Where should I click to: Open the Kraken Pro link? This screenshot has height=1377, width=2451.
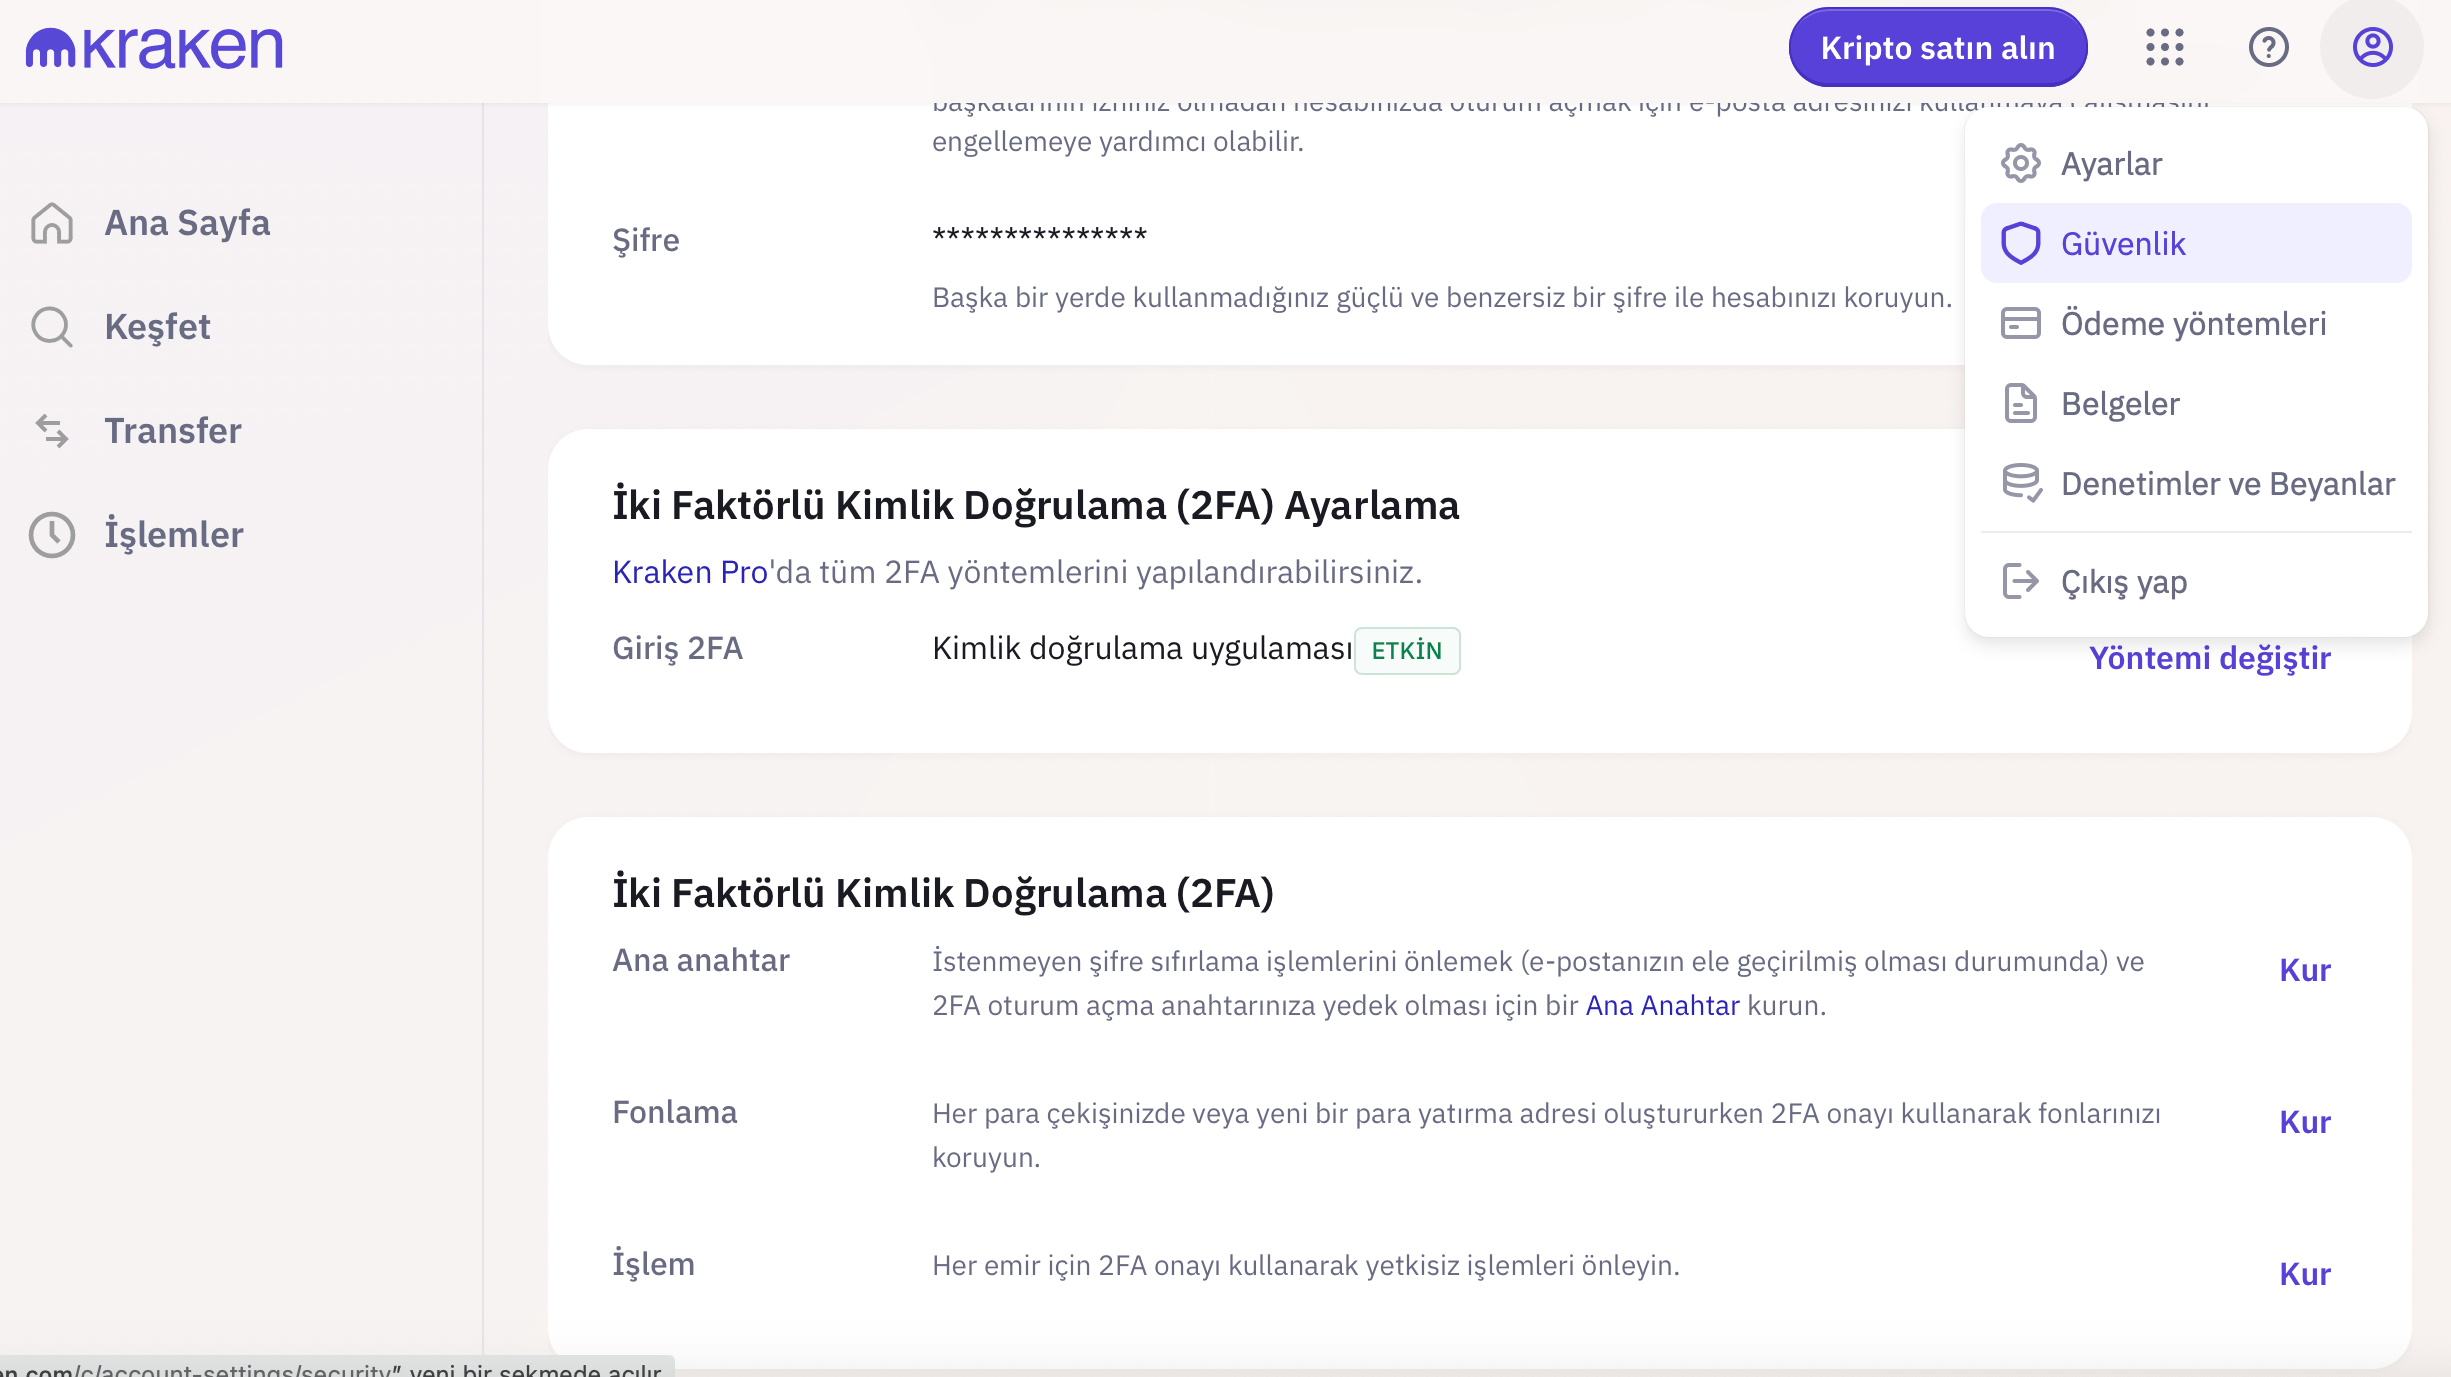[x=689, y=572]
